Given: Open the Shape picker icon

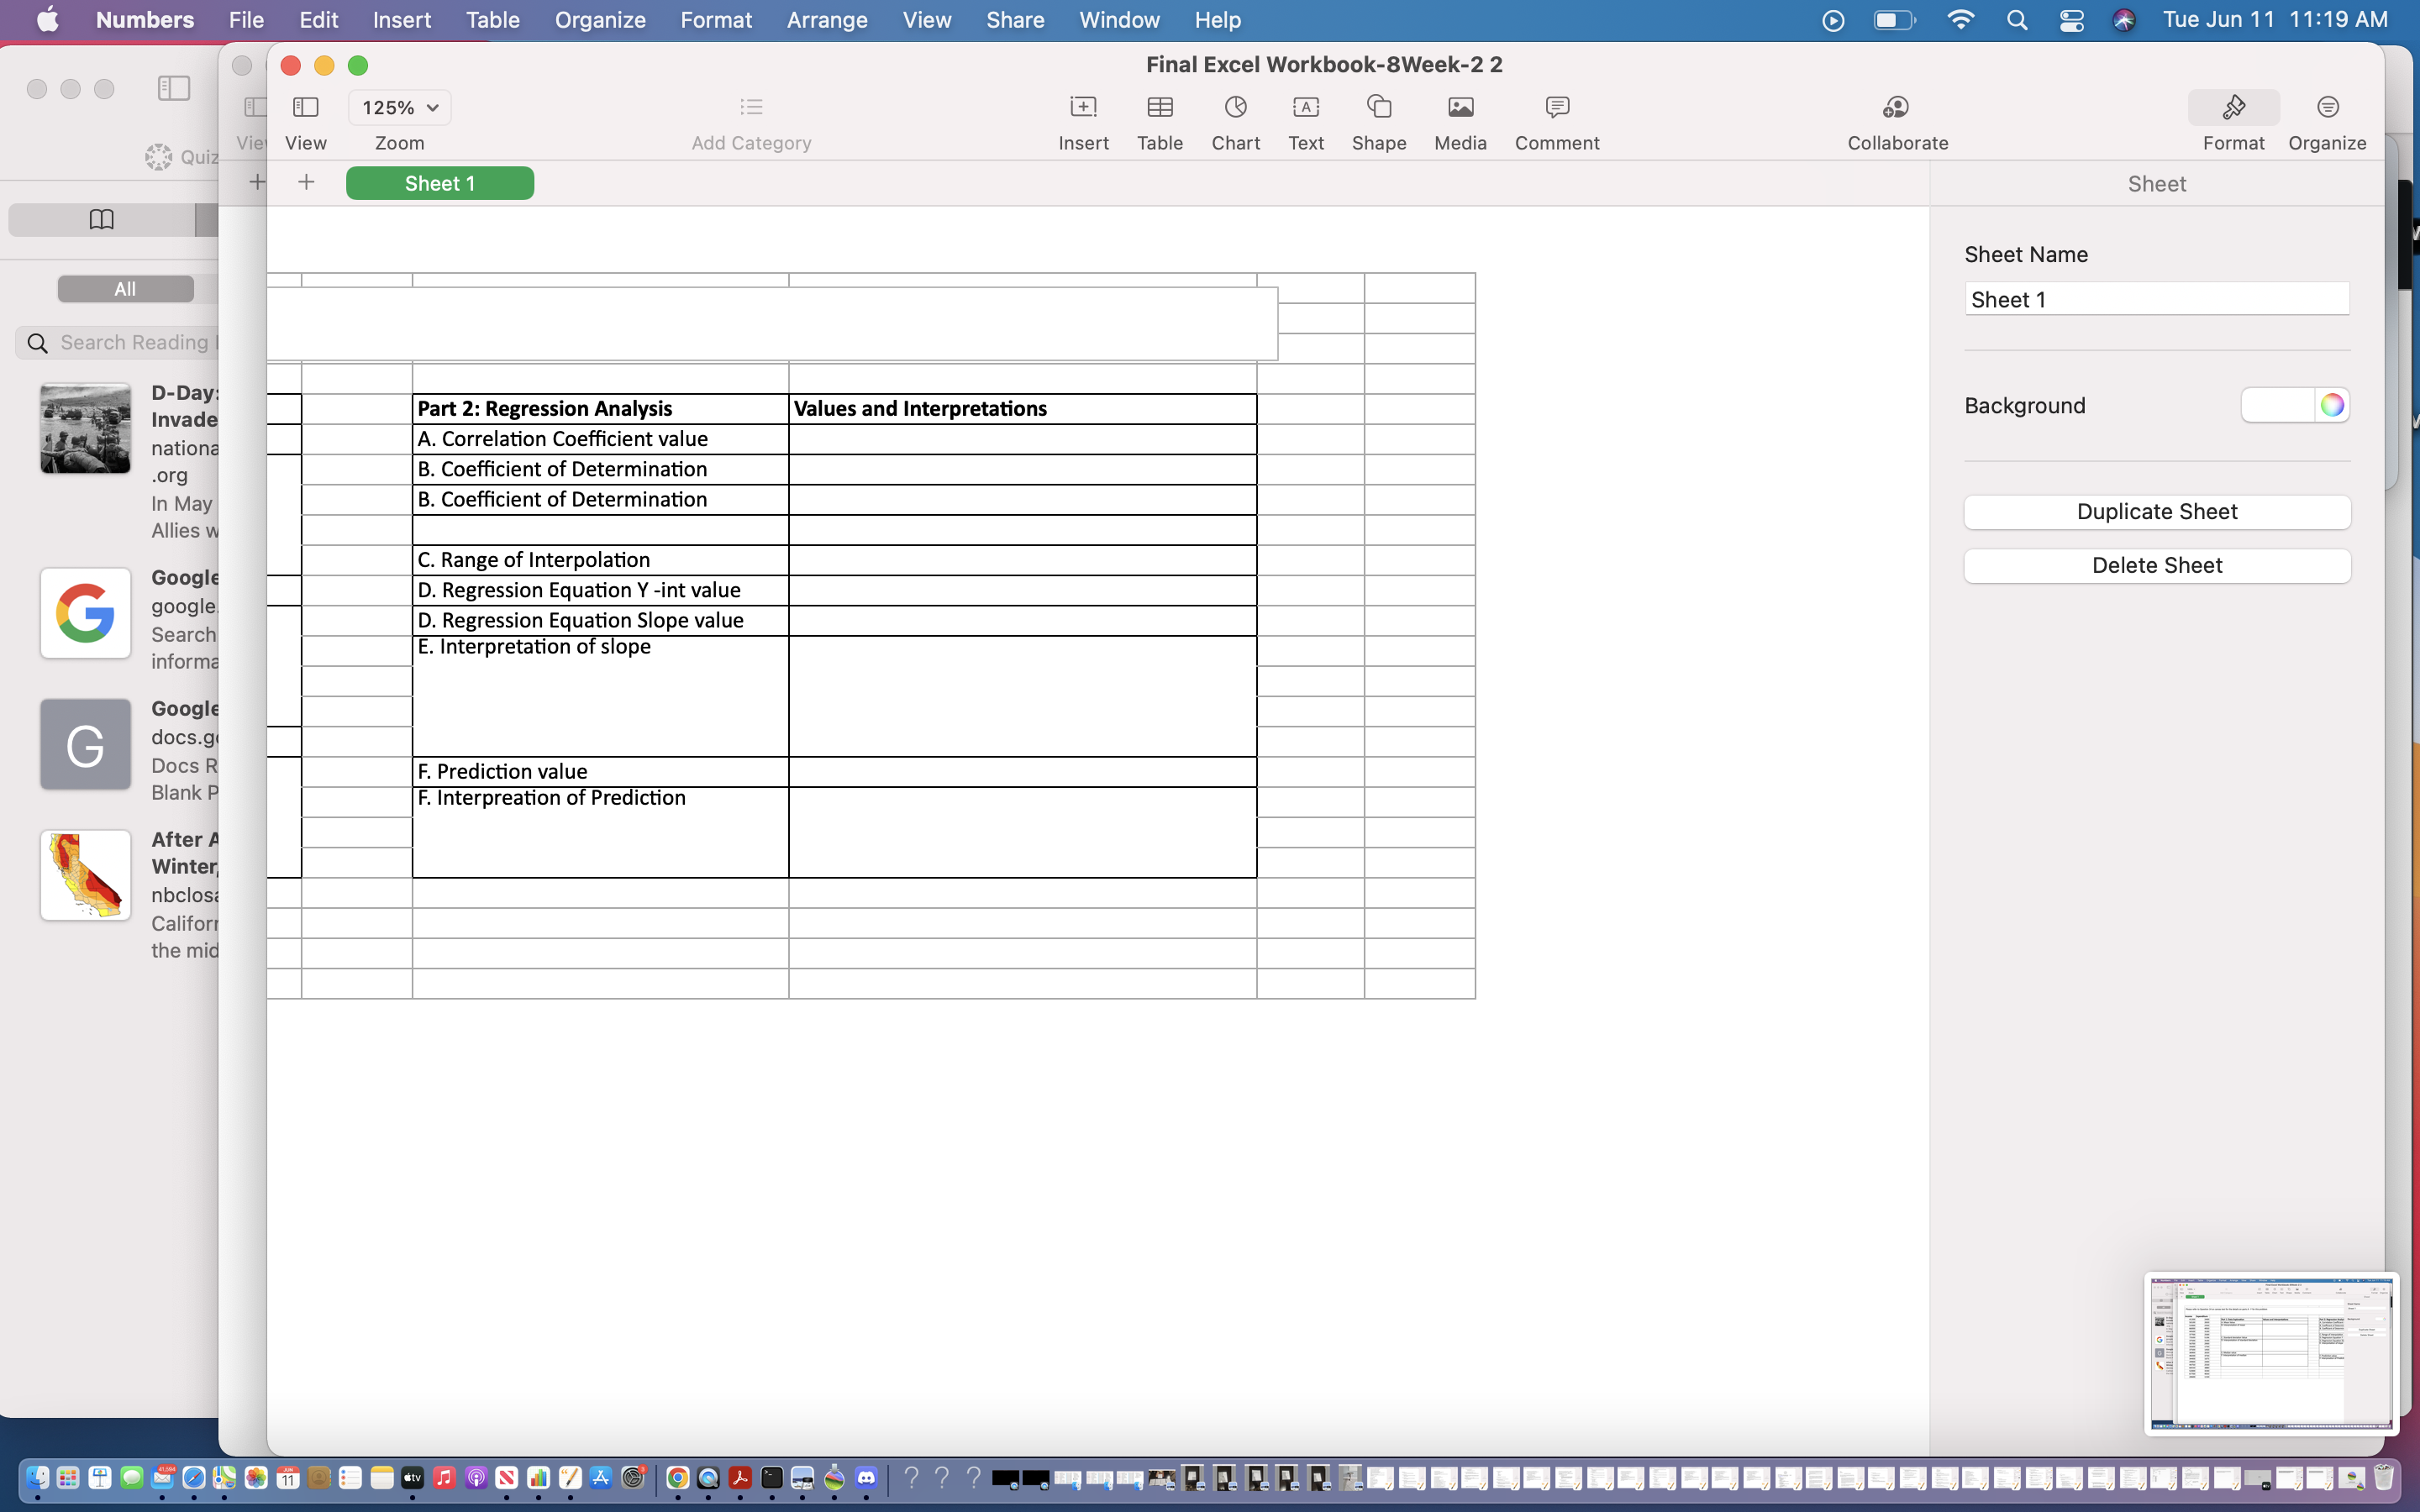Looking at the screenshot, I should (1379, 108).
